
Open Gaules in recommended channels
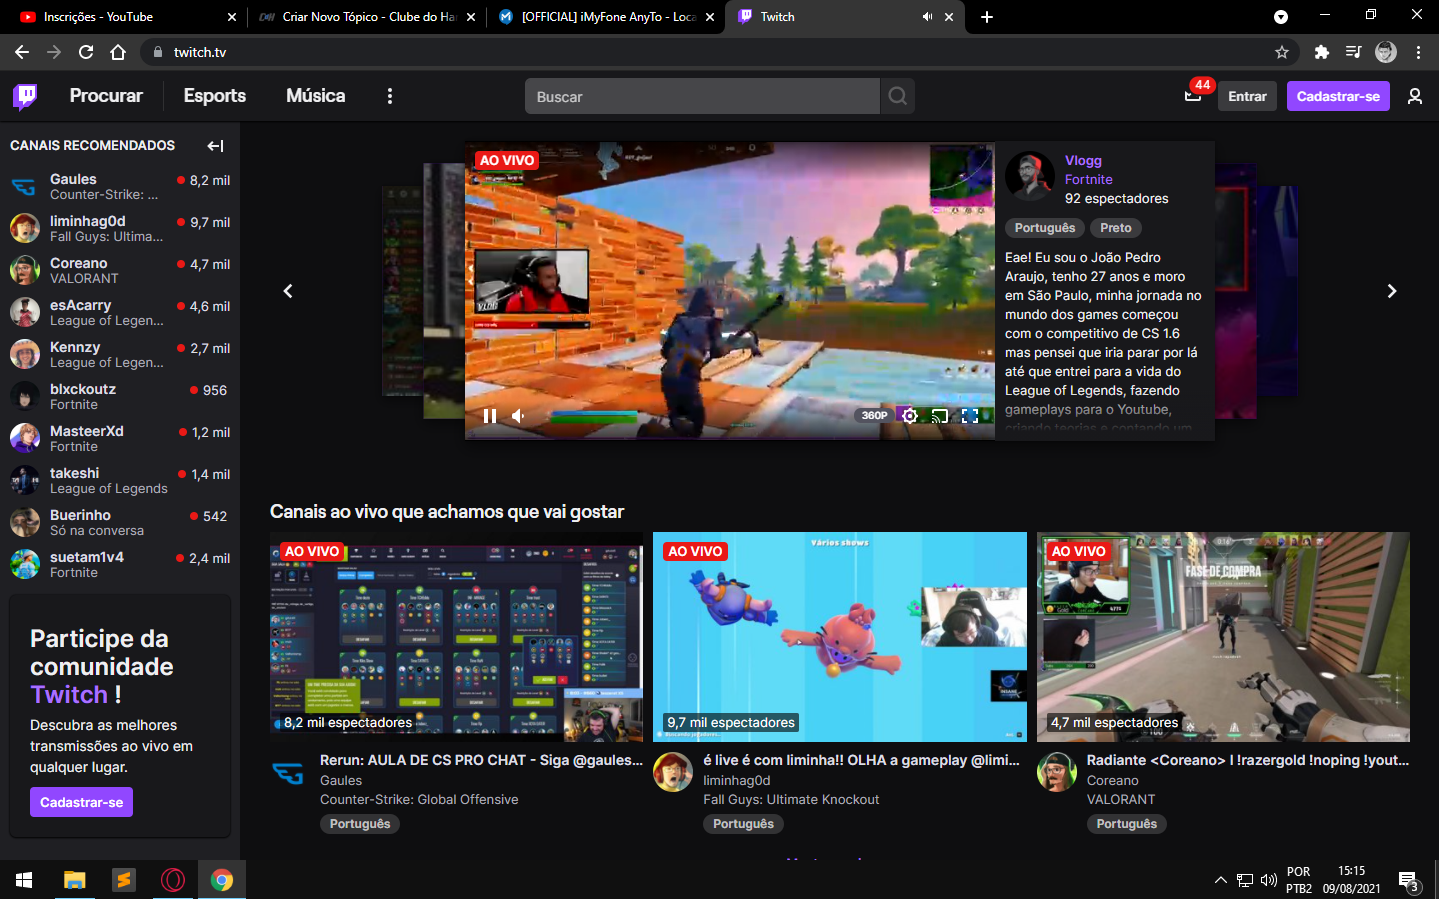pyautogui.click(x=120, y=186)
